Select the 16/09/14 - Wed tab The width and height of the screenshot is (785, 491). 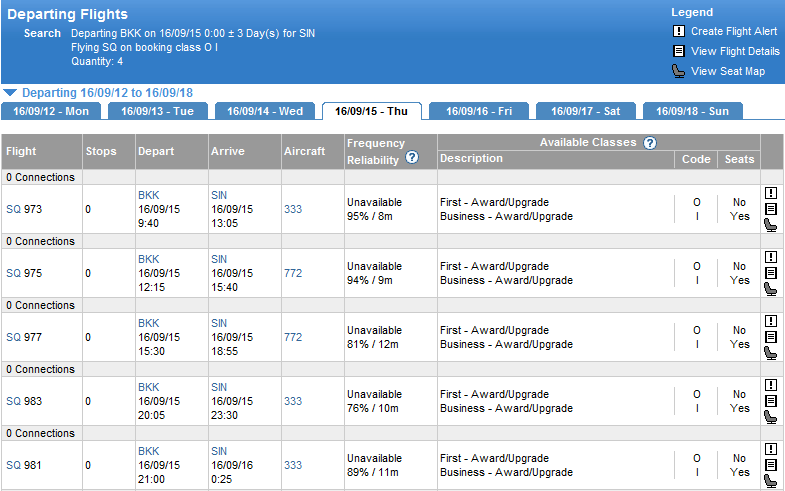click(x=264, y=111)
